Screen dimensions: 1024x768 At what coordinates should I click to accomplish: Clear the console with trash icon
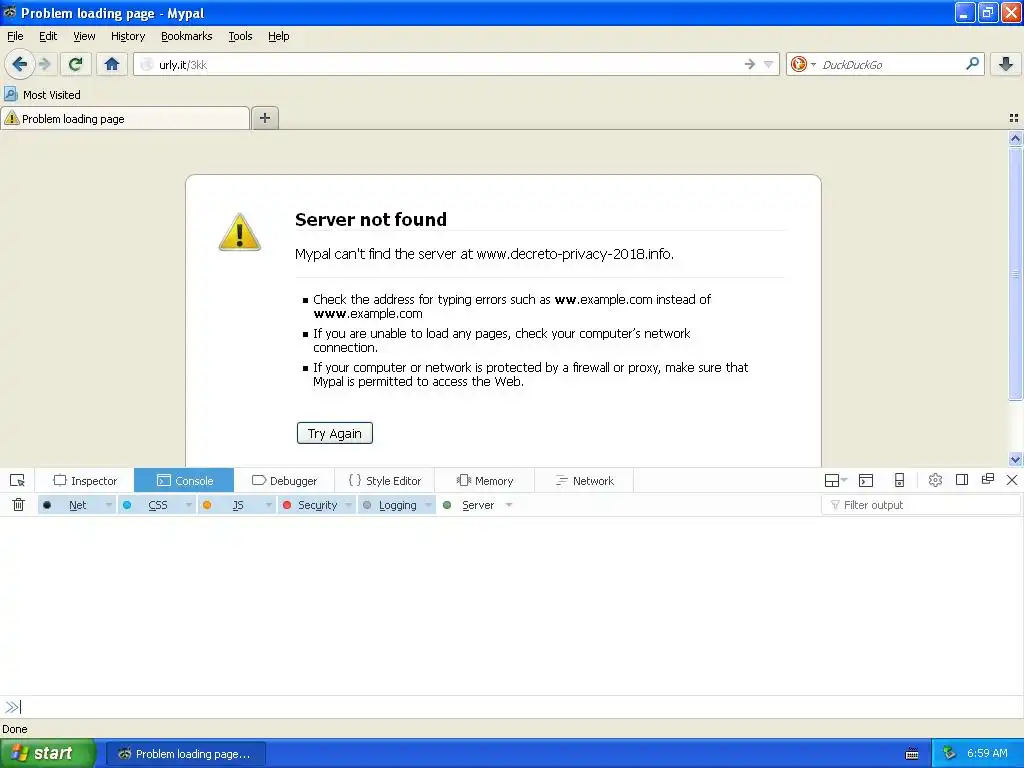pyautogui.click(x=18, y=505)
